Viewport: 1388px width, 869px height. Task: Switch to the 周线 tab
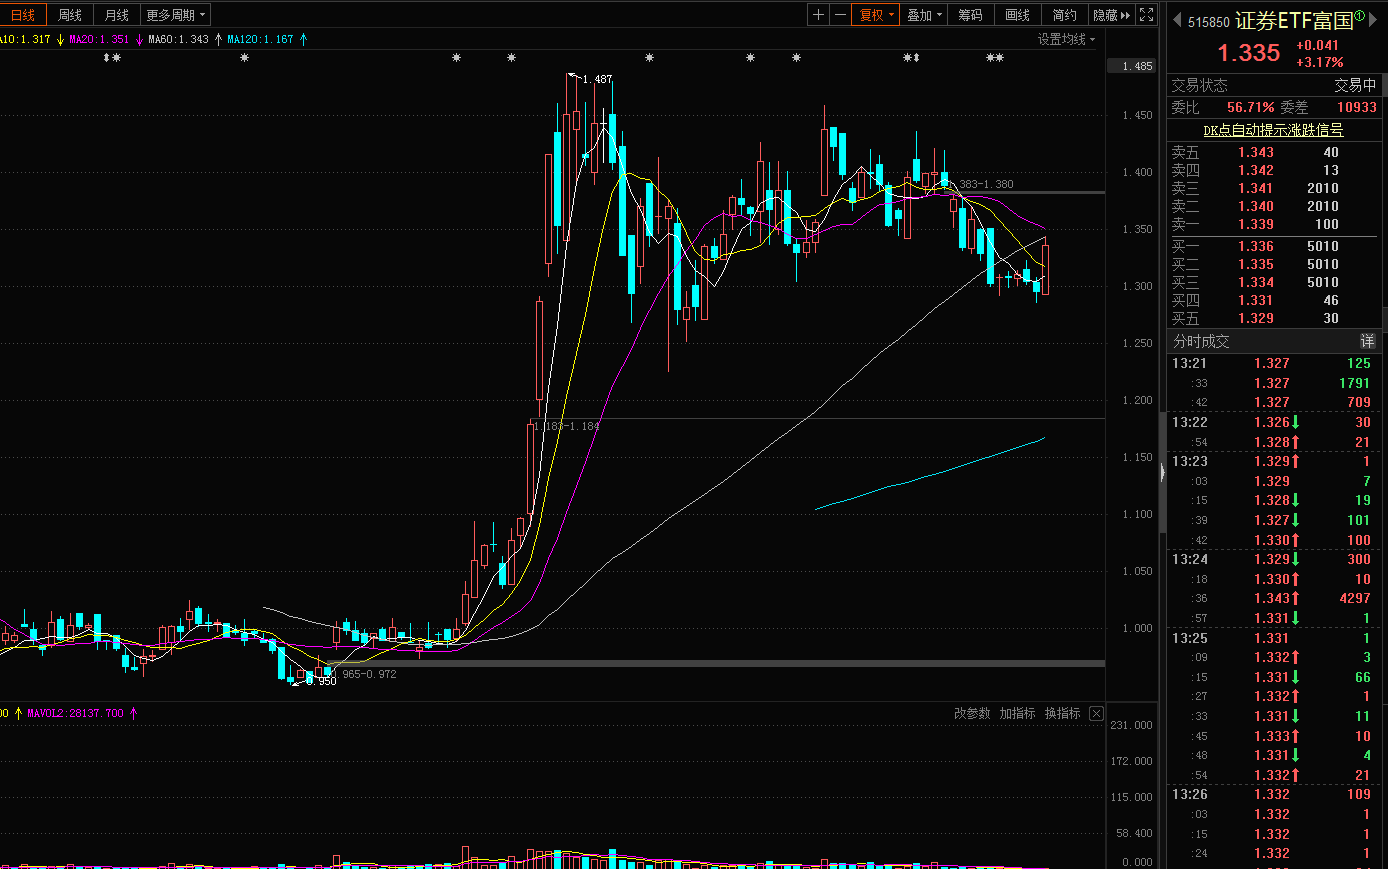[x=70, y=15]
